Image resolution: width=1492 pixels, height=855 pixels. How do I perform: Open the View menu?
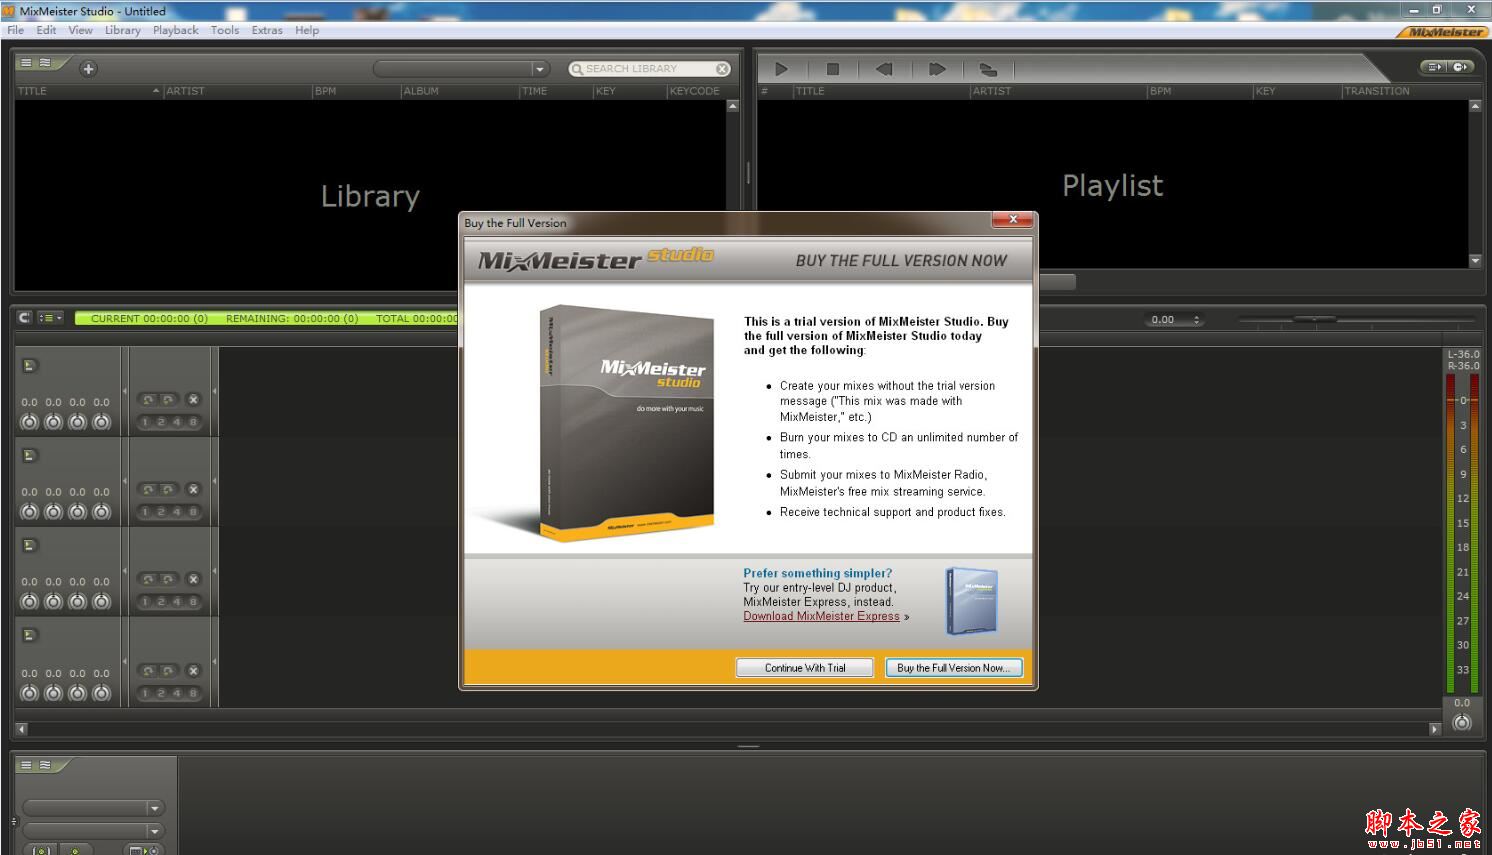[80, 30]
